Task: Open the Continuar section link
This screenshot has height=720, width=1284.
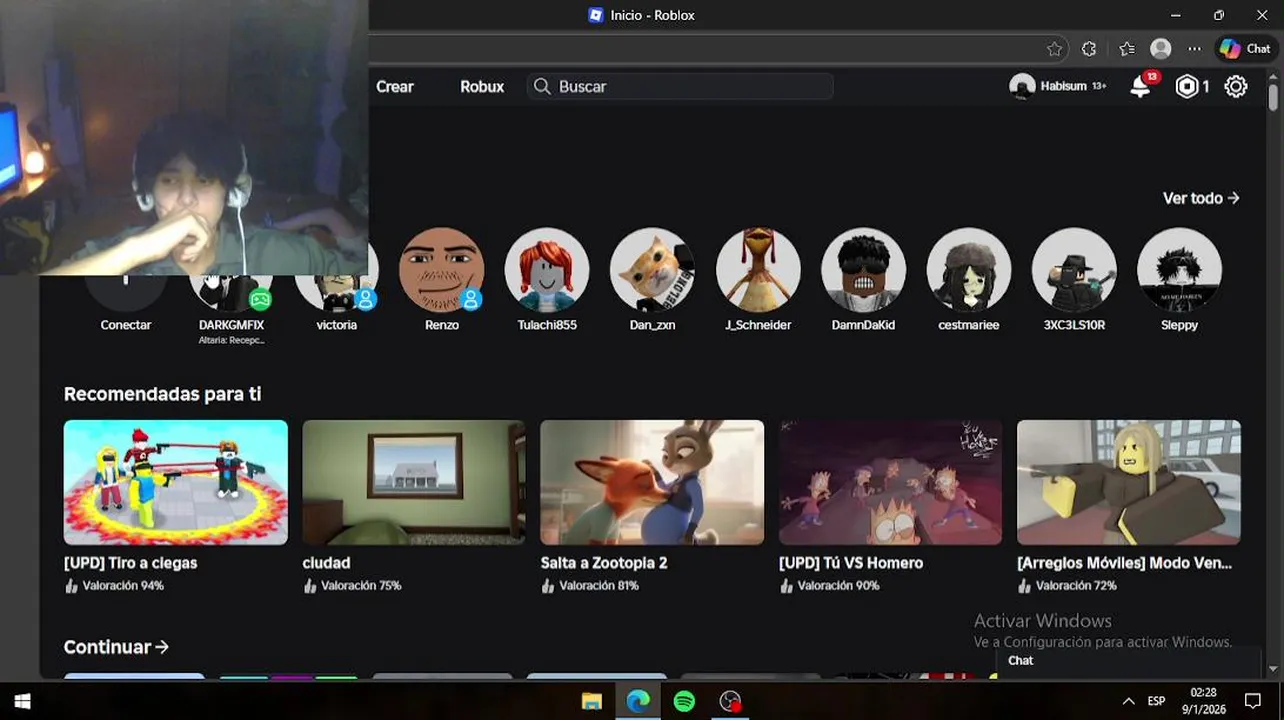Action: 116,647
